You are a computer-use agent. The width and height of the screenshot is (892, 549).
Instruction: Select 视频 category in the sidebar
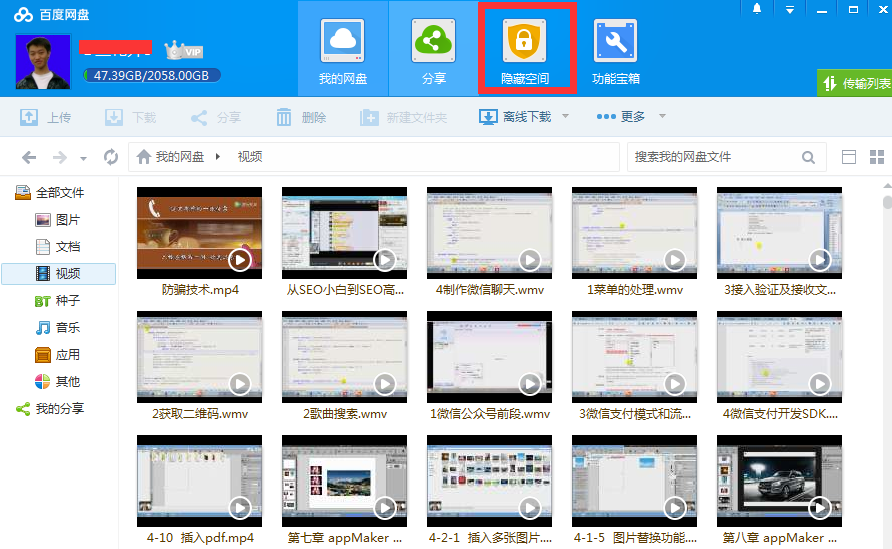[x=59, y=274]
